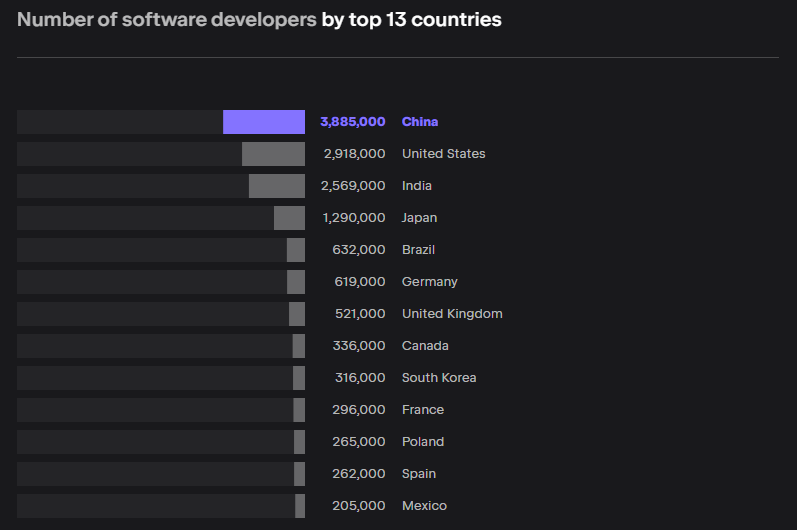The image size is (797, 530).
Task: Click the chart title heading text
Action: click(x=259, y=20)
